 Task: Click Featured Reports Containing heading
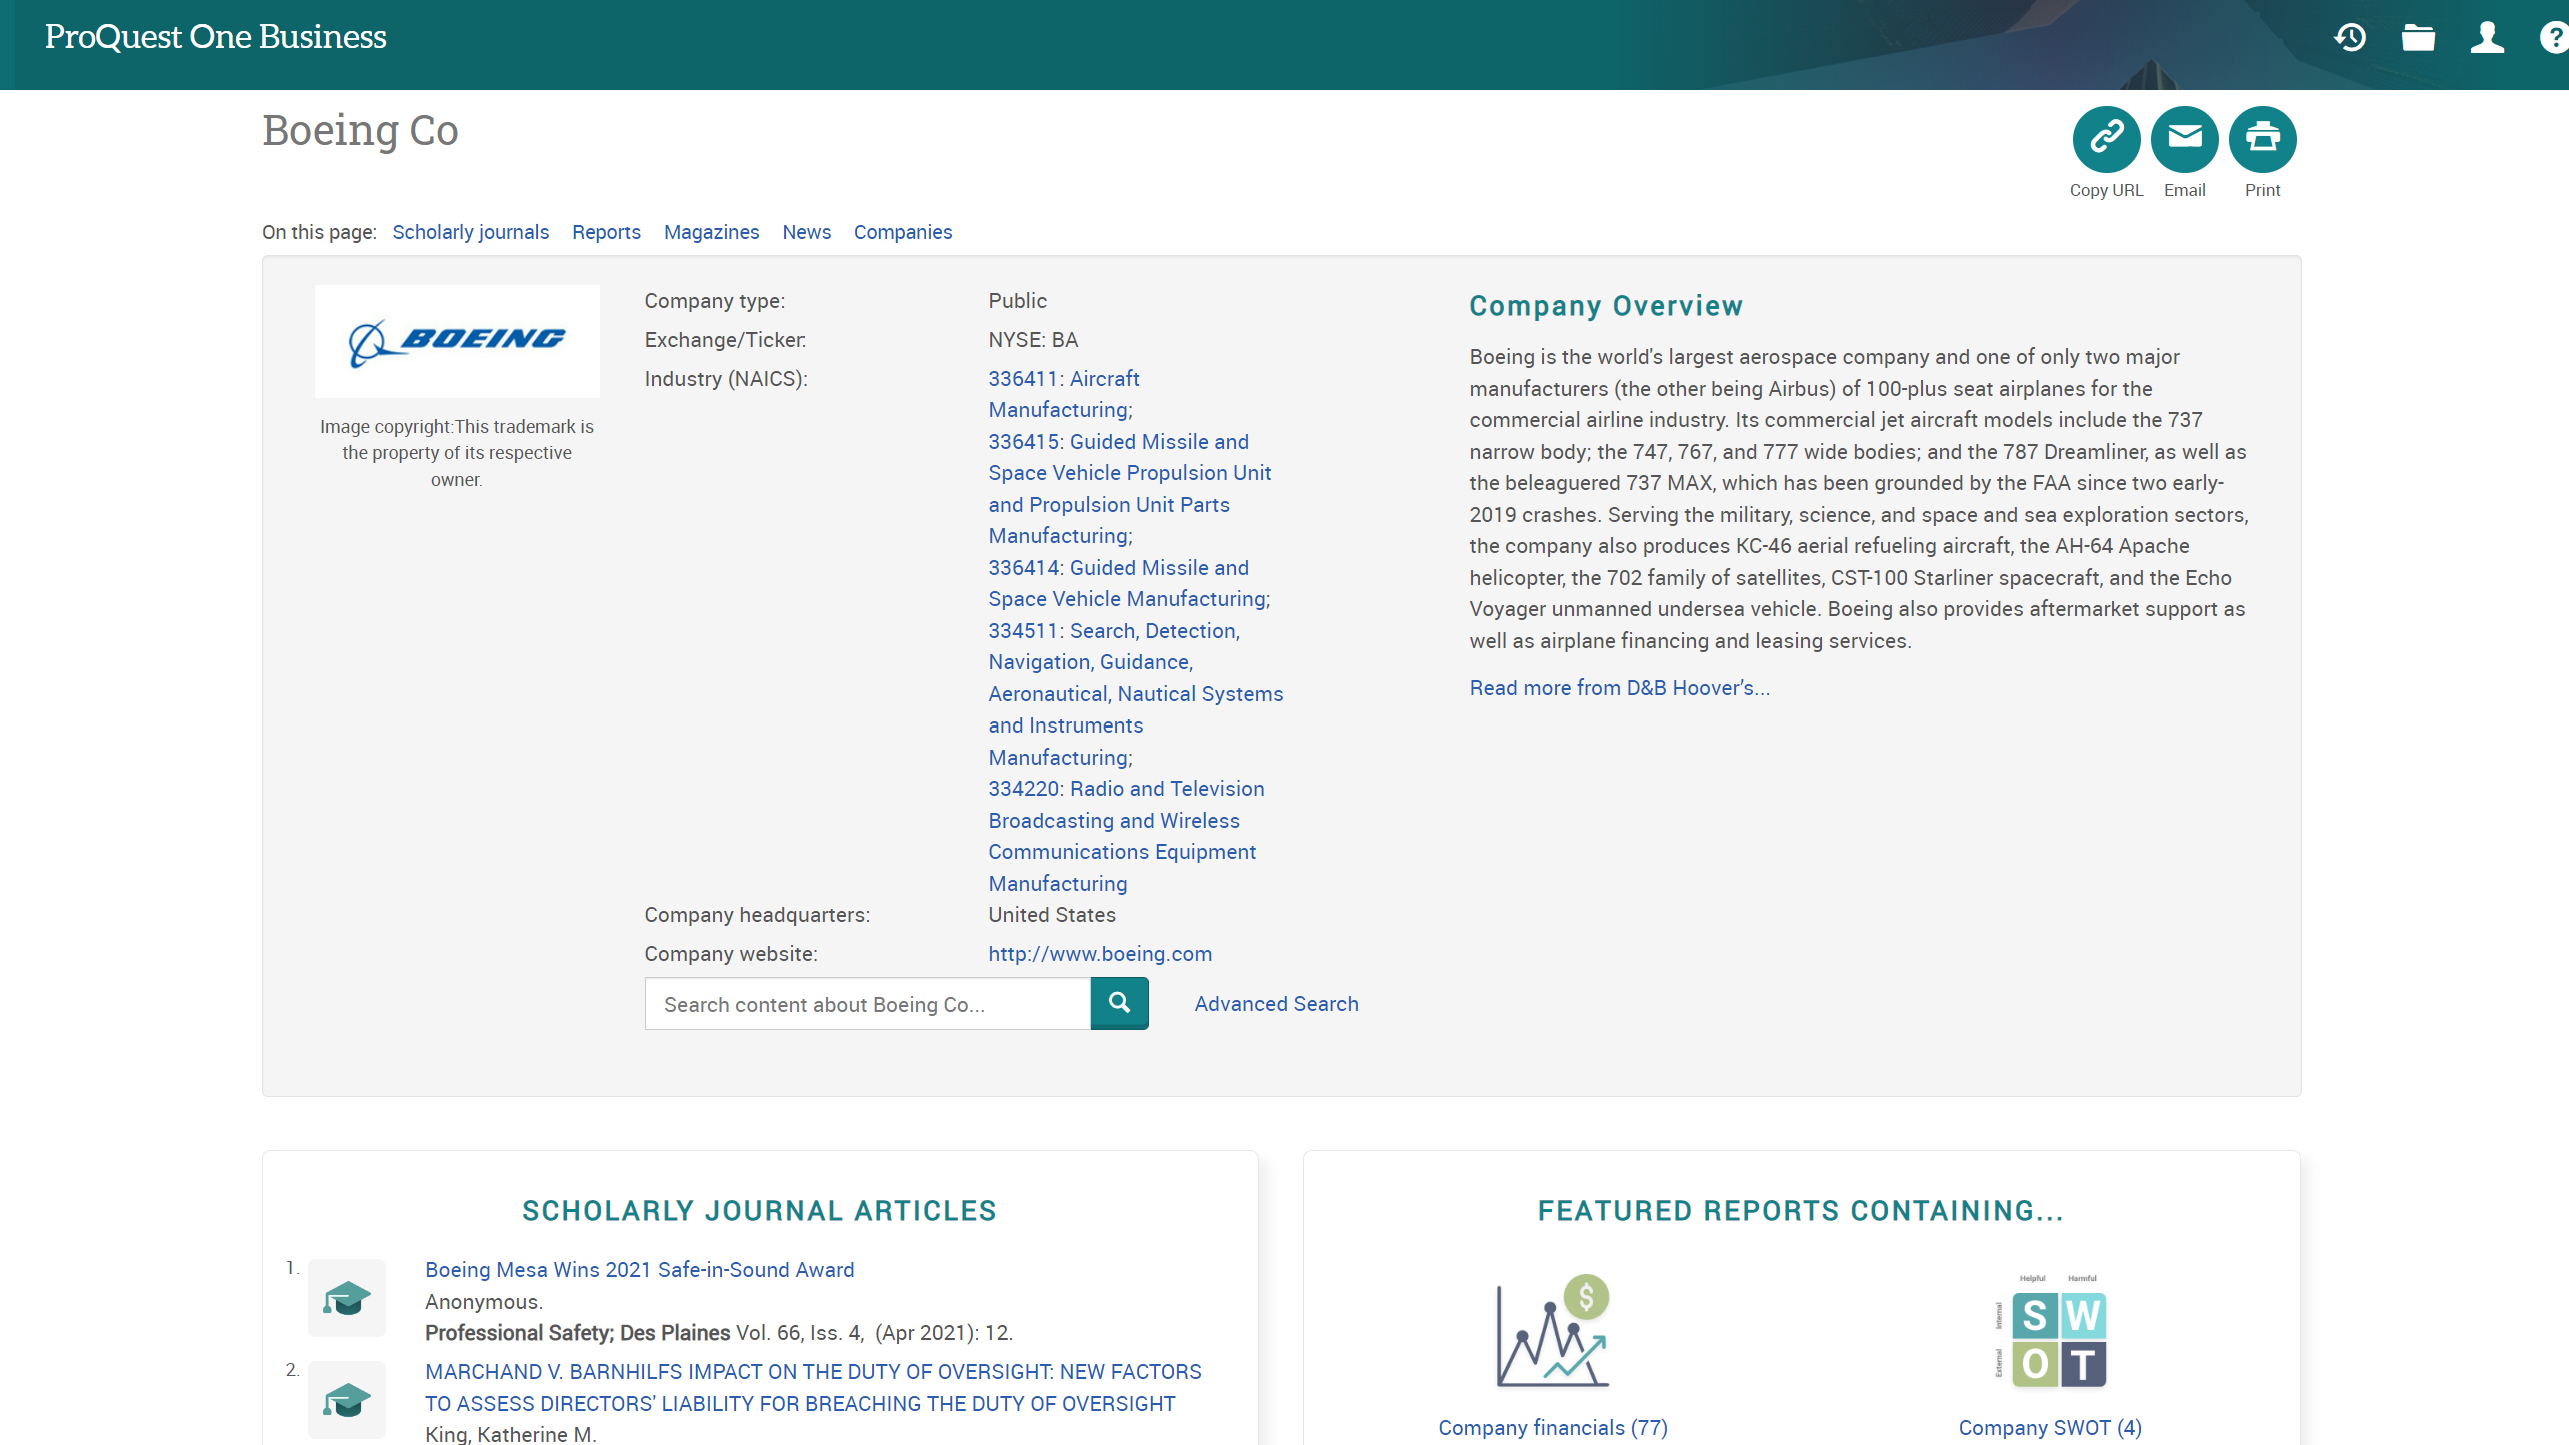[1801, 1211]
